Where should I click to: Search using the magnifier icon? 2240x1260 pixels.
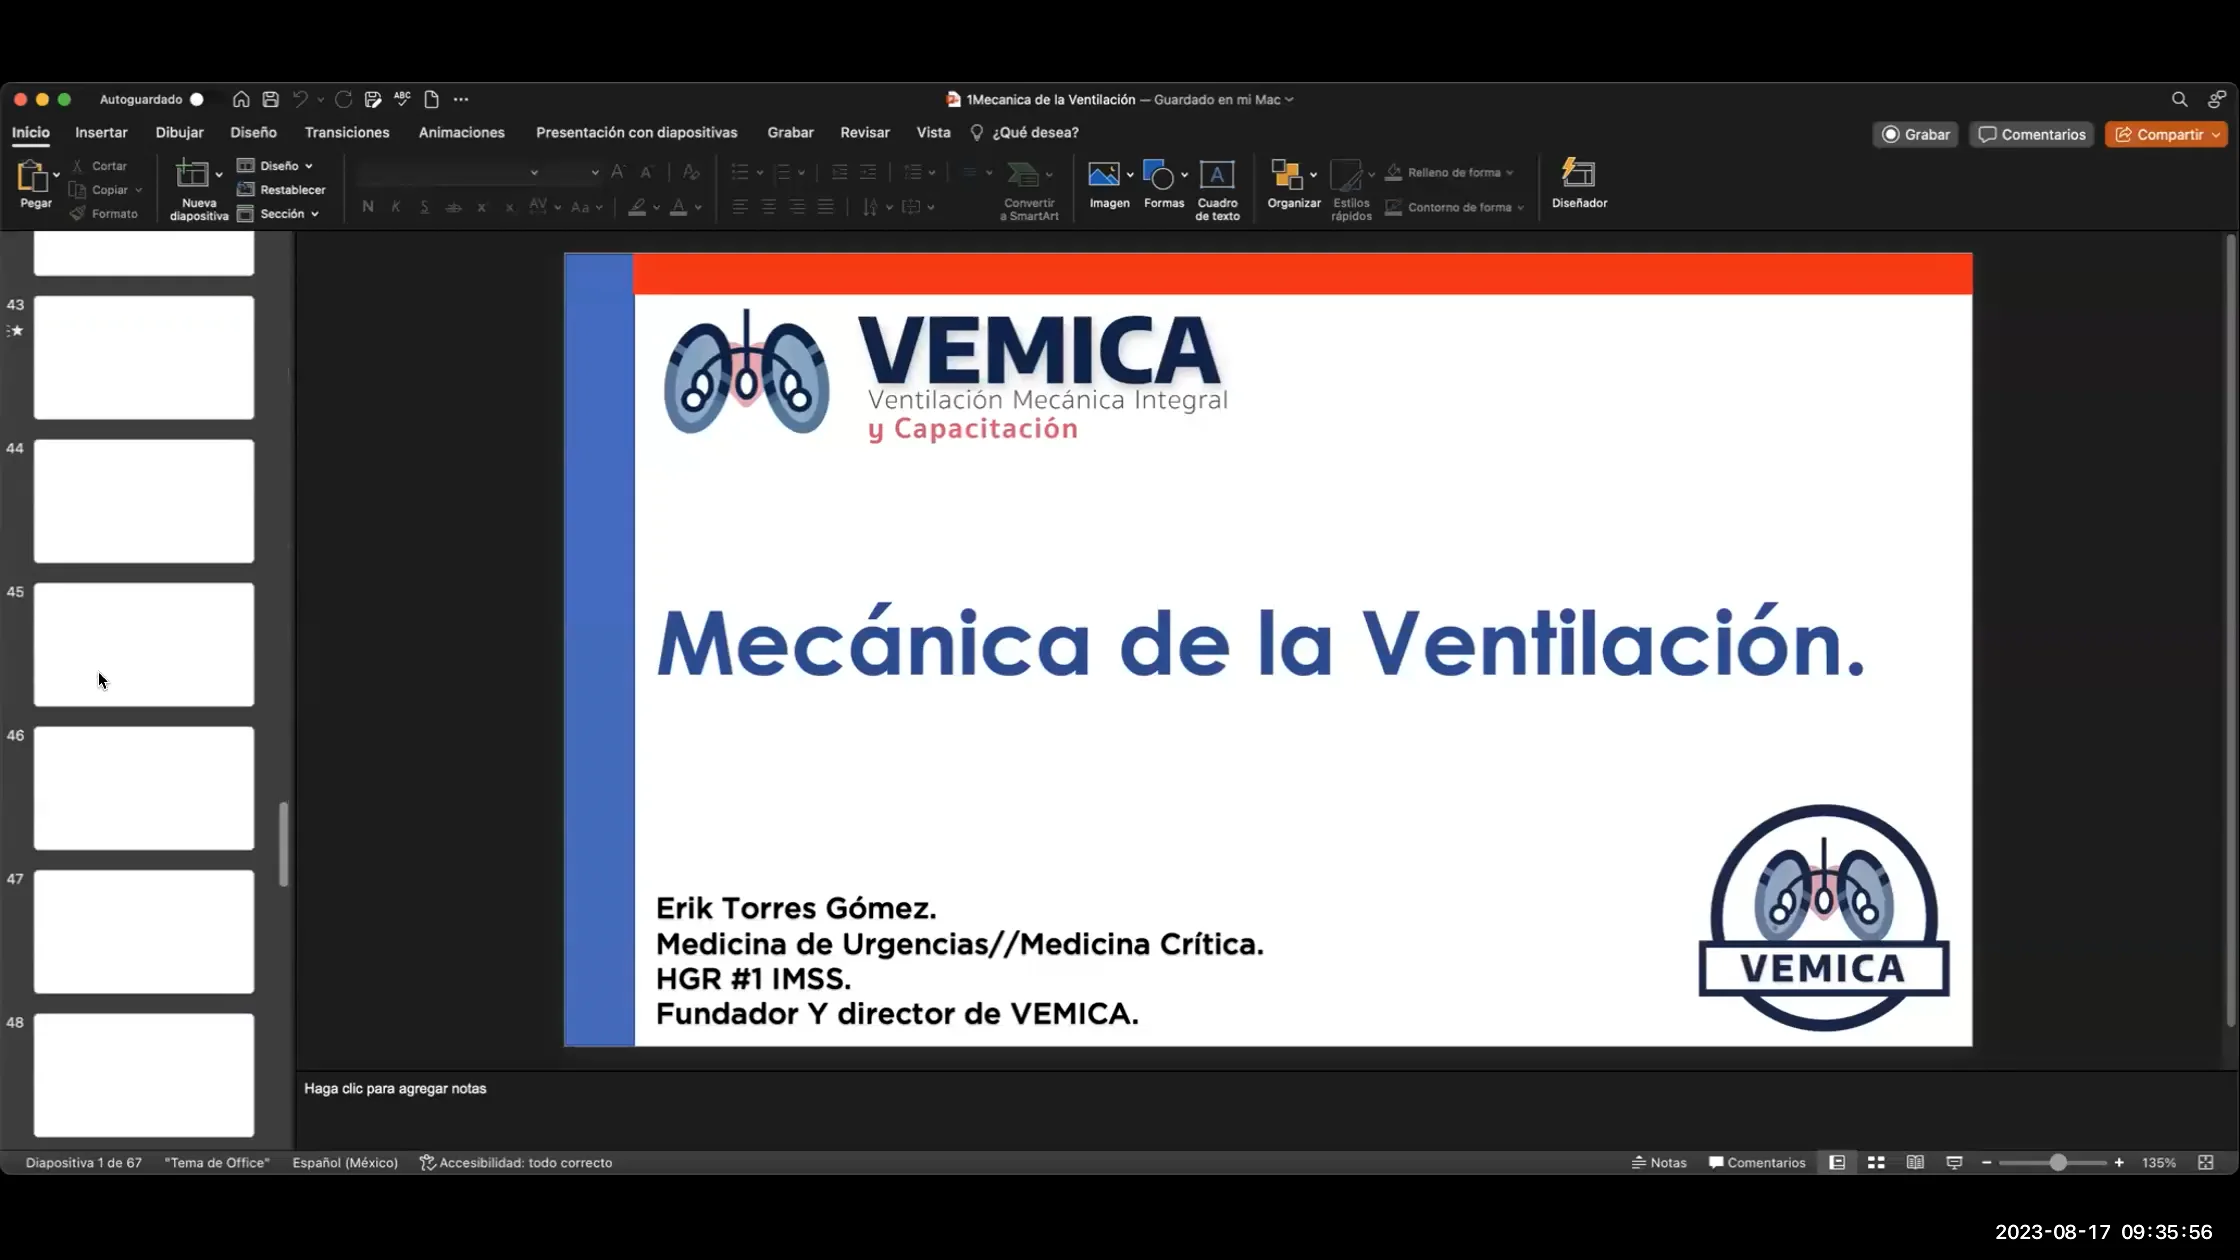2179,99
